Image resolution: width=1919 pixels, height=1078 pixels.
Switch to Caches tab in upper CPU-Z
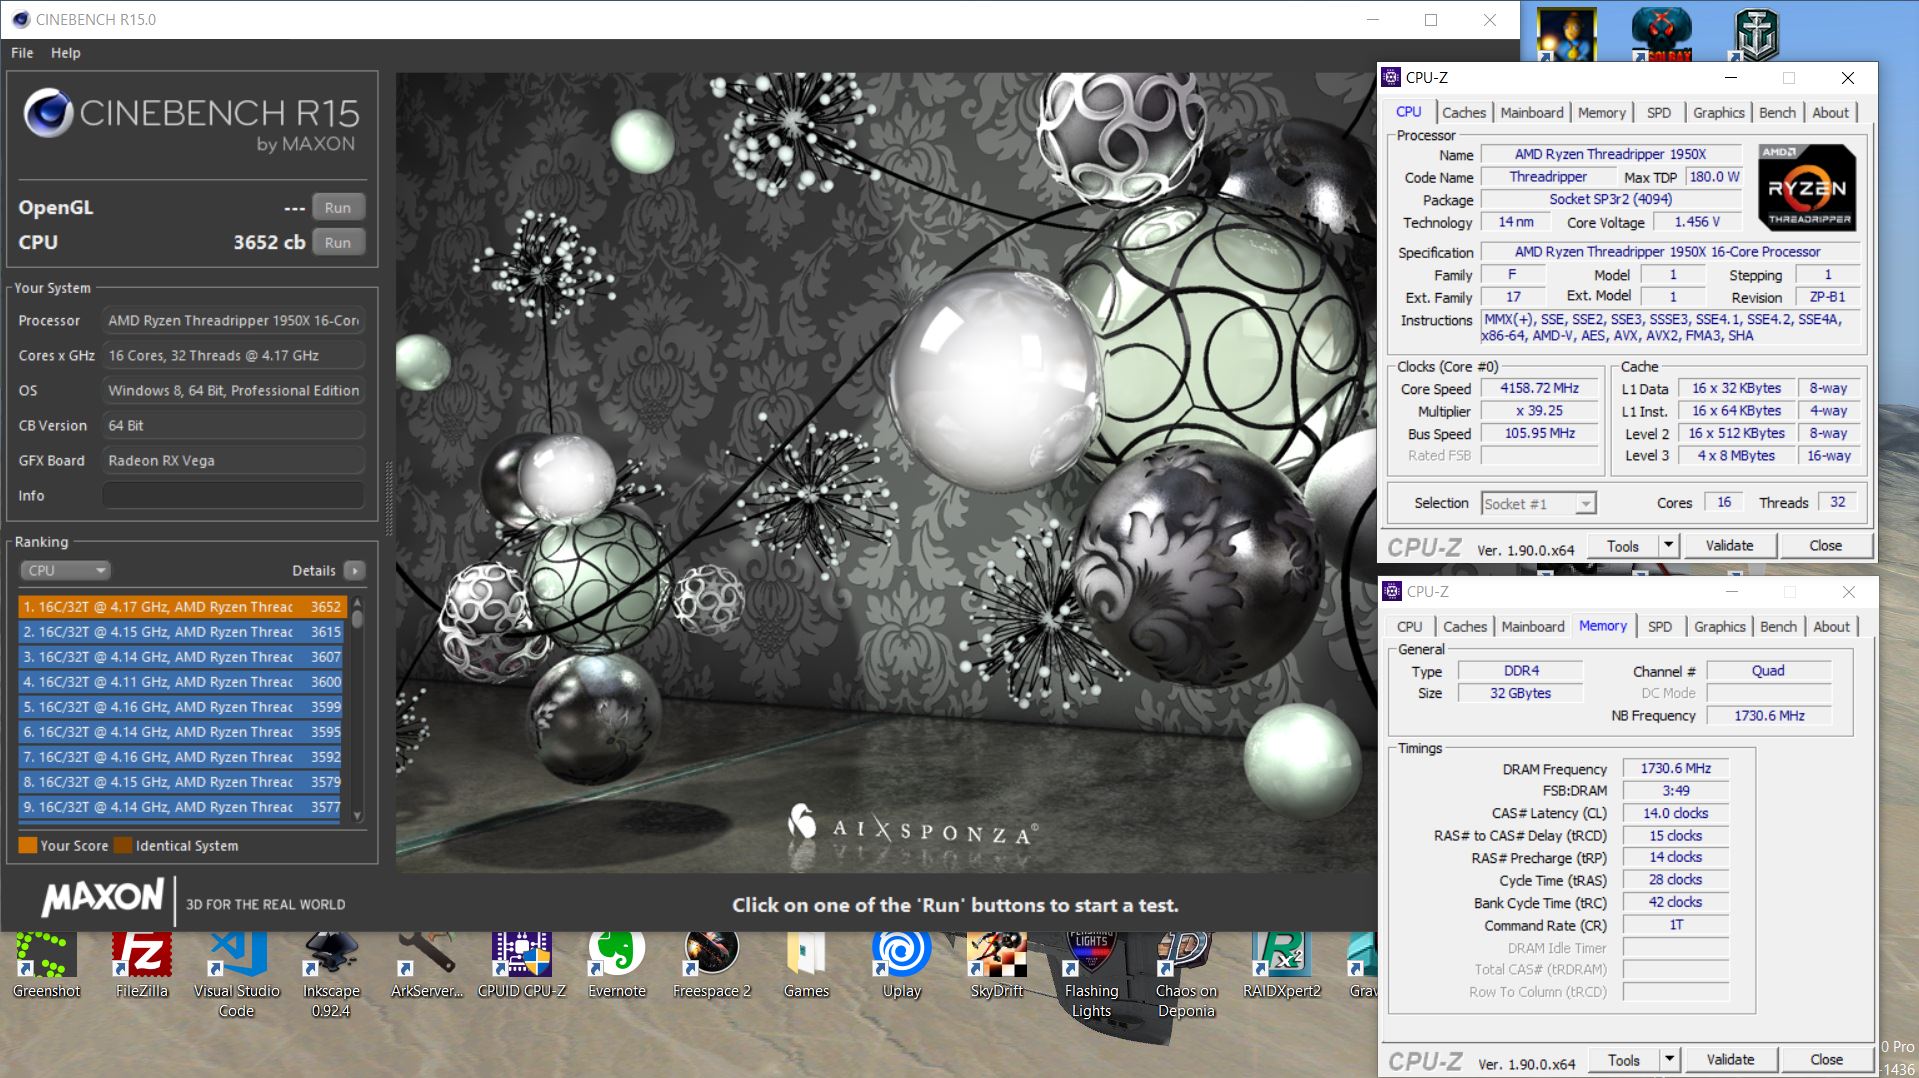1464,113
